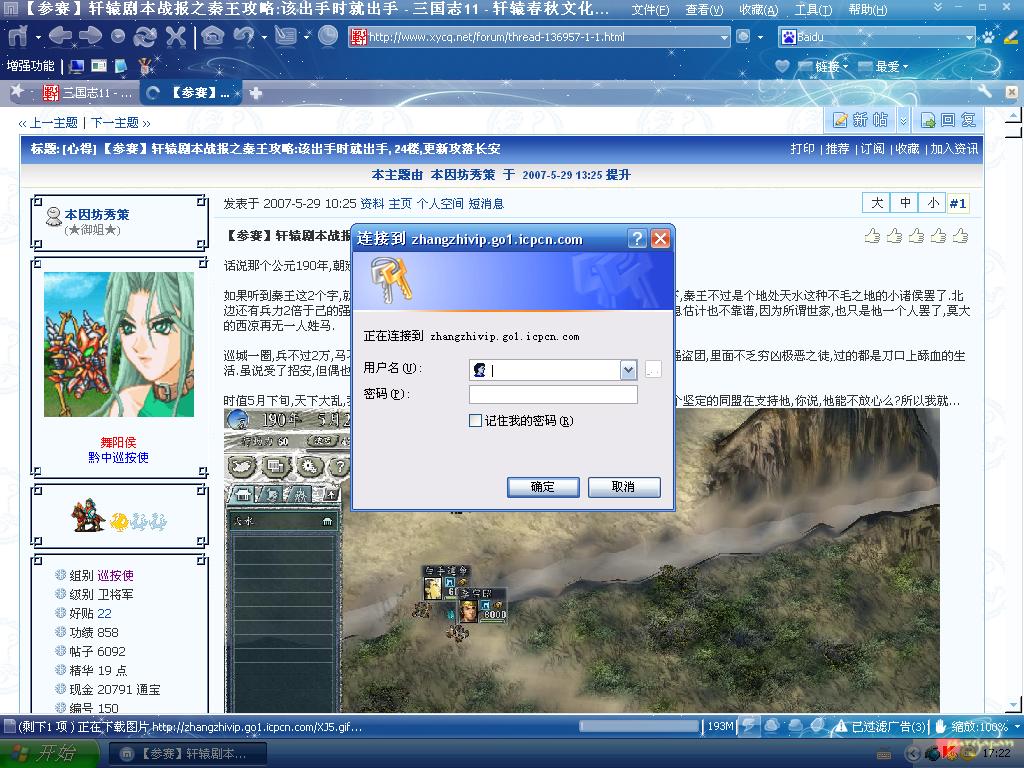Expand the username combo box arrow
The image size is (1024, 768).
pos(628,370)
